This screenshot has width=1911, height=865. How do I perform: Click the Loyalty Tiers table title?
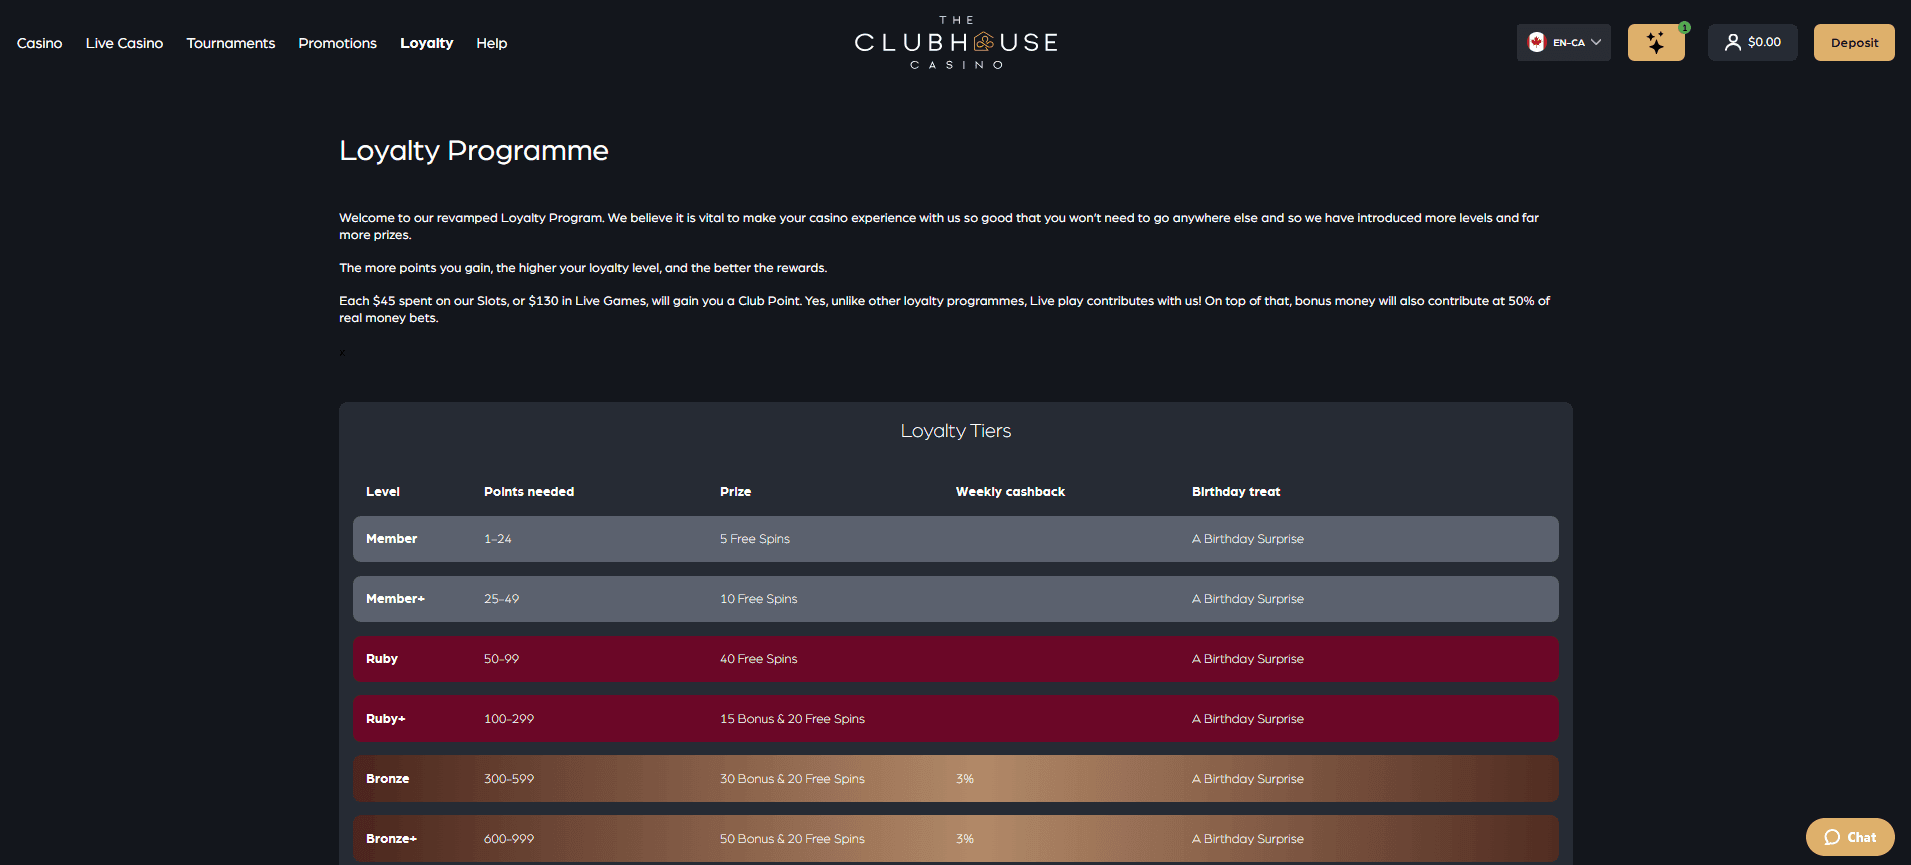pos(955,431)
